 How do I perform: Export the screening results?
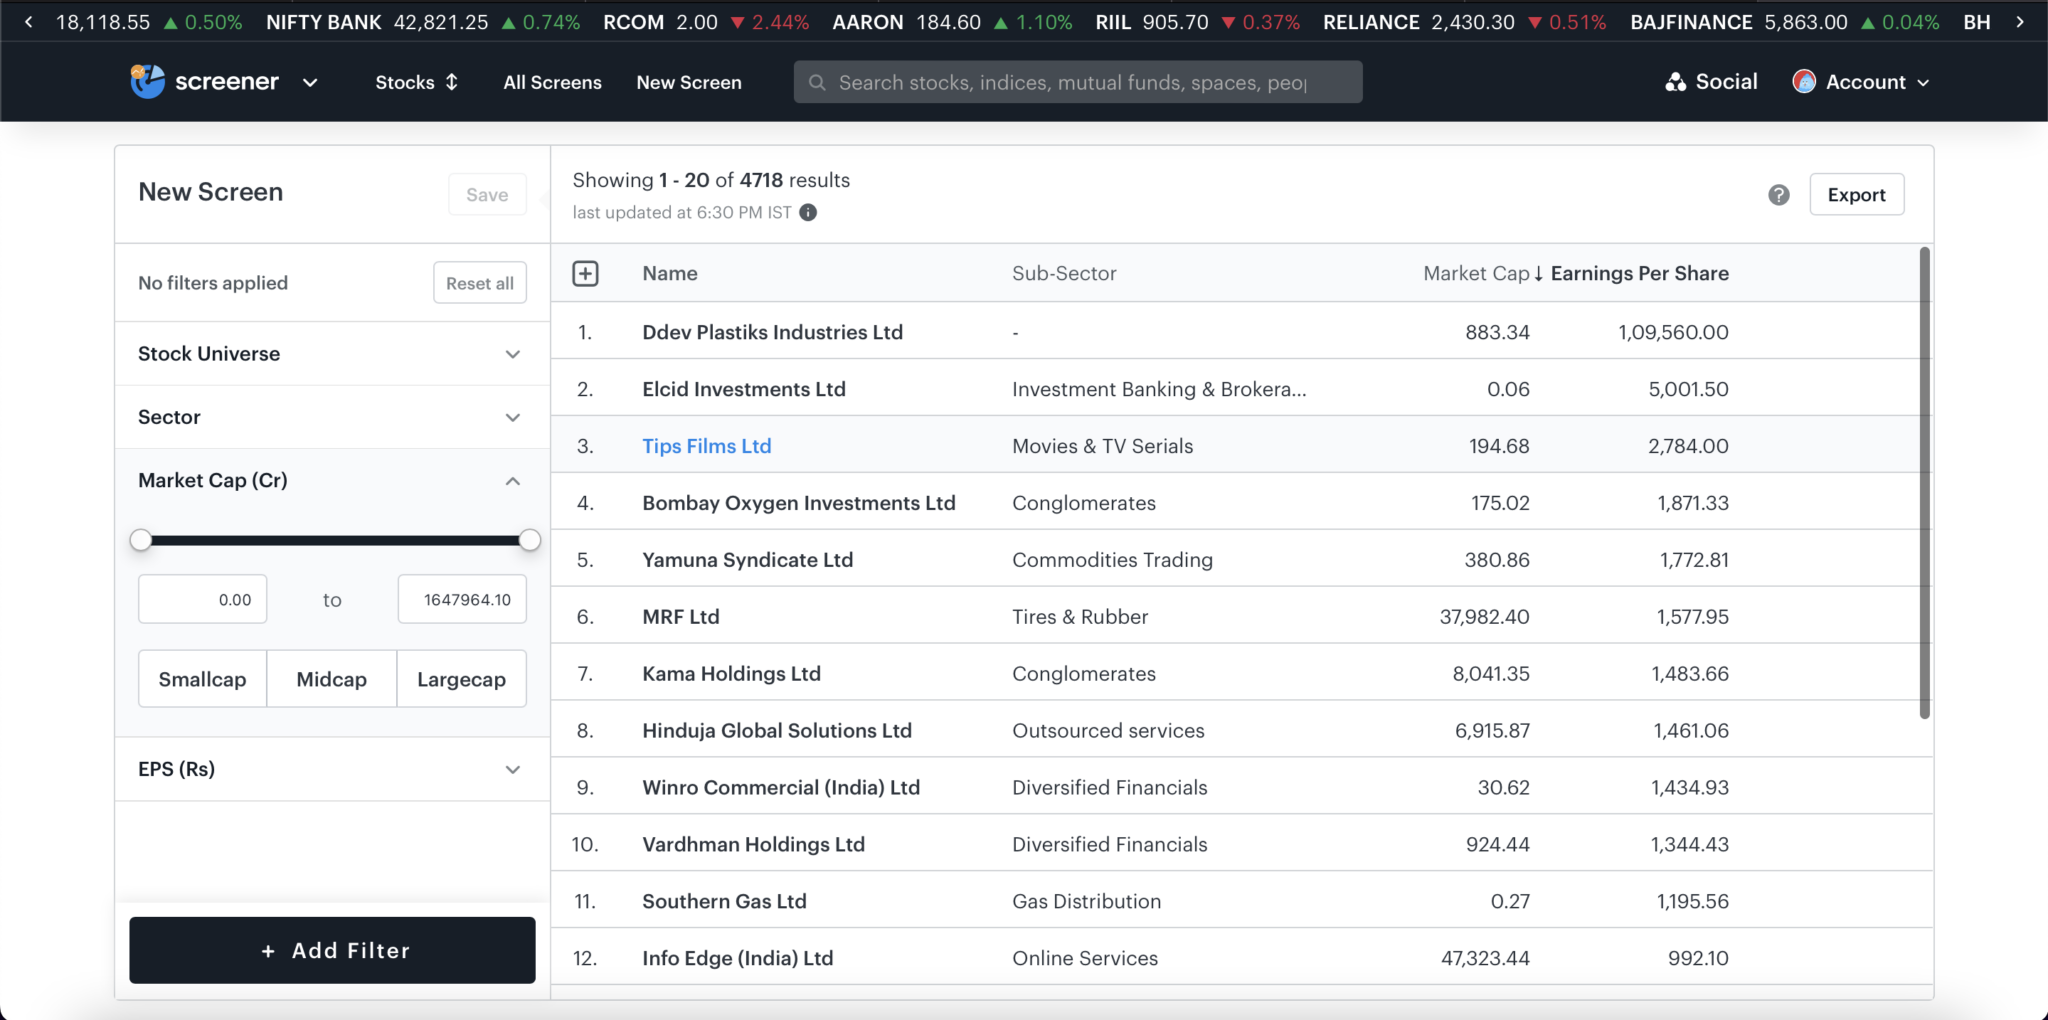click(x=1856, y=194)
